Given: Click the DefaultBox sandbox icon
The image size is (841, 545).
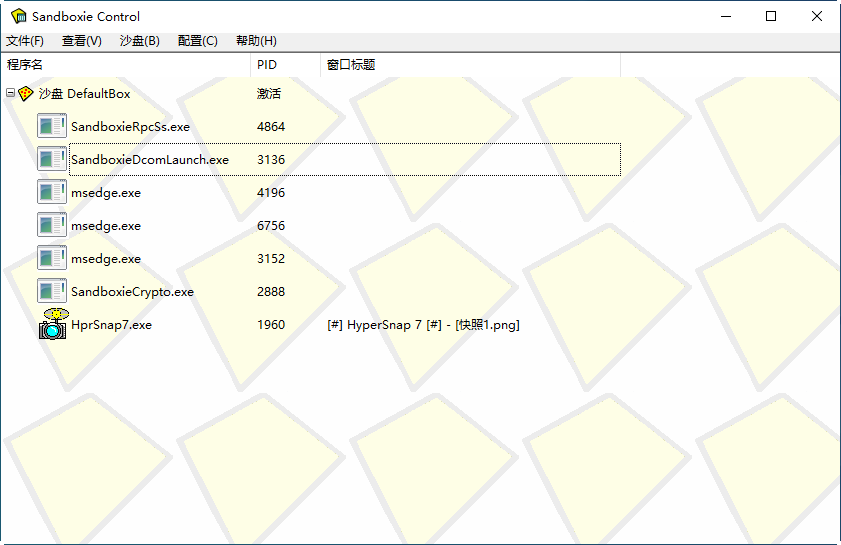Looking at the screenshot, I should (25, 94).
